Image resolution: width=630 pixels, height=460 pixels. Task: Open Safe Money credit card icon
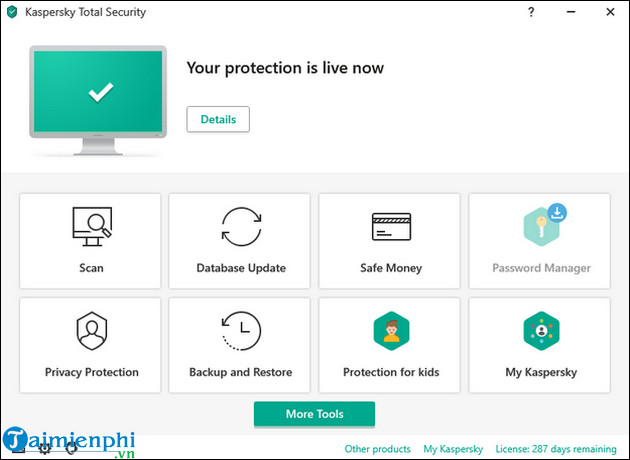click(390, 227)
